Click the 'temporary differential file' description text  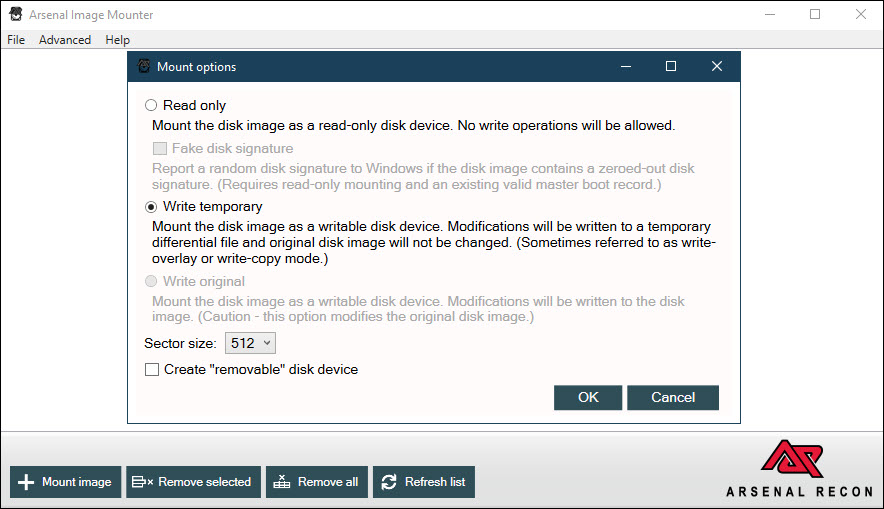click(x=434, y=242)
